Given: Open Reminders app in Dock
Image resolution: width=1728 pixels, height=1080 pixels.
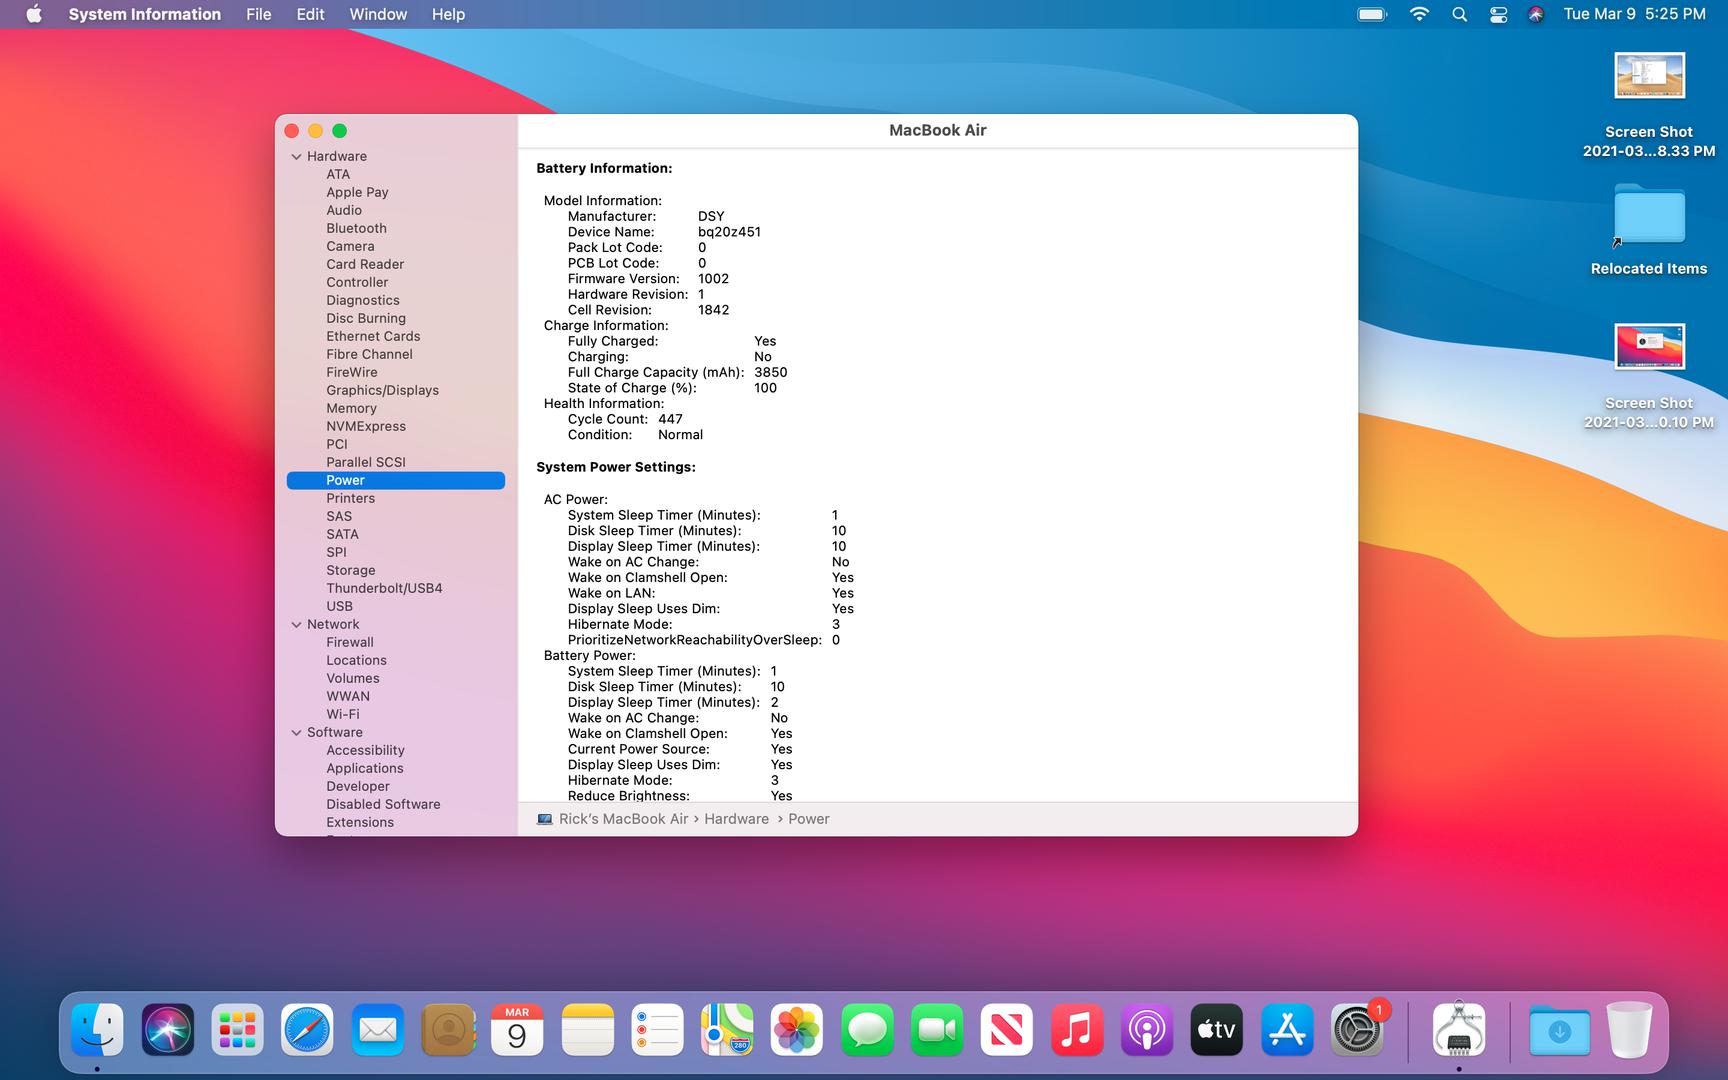Looking at the screenshot, I should tap(657, 1030).
